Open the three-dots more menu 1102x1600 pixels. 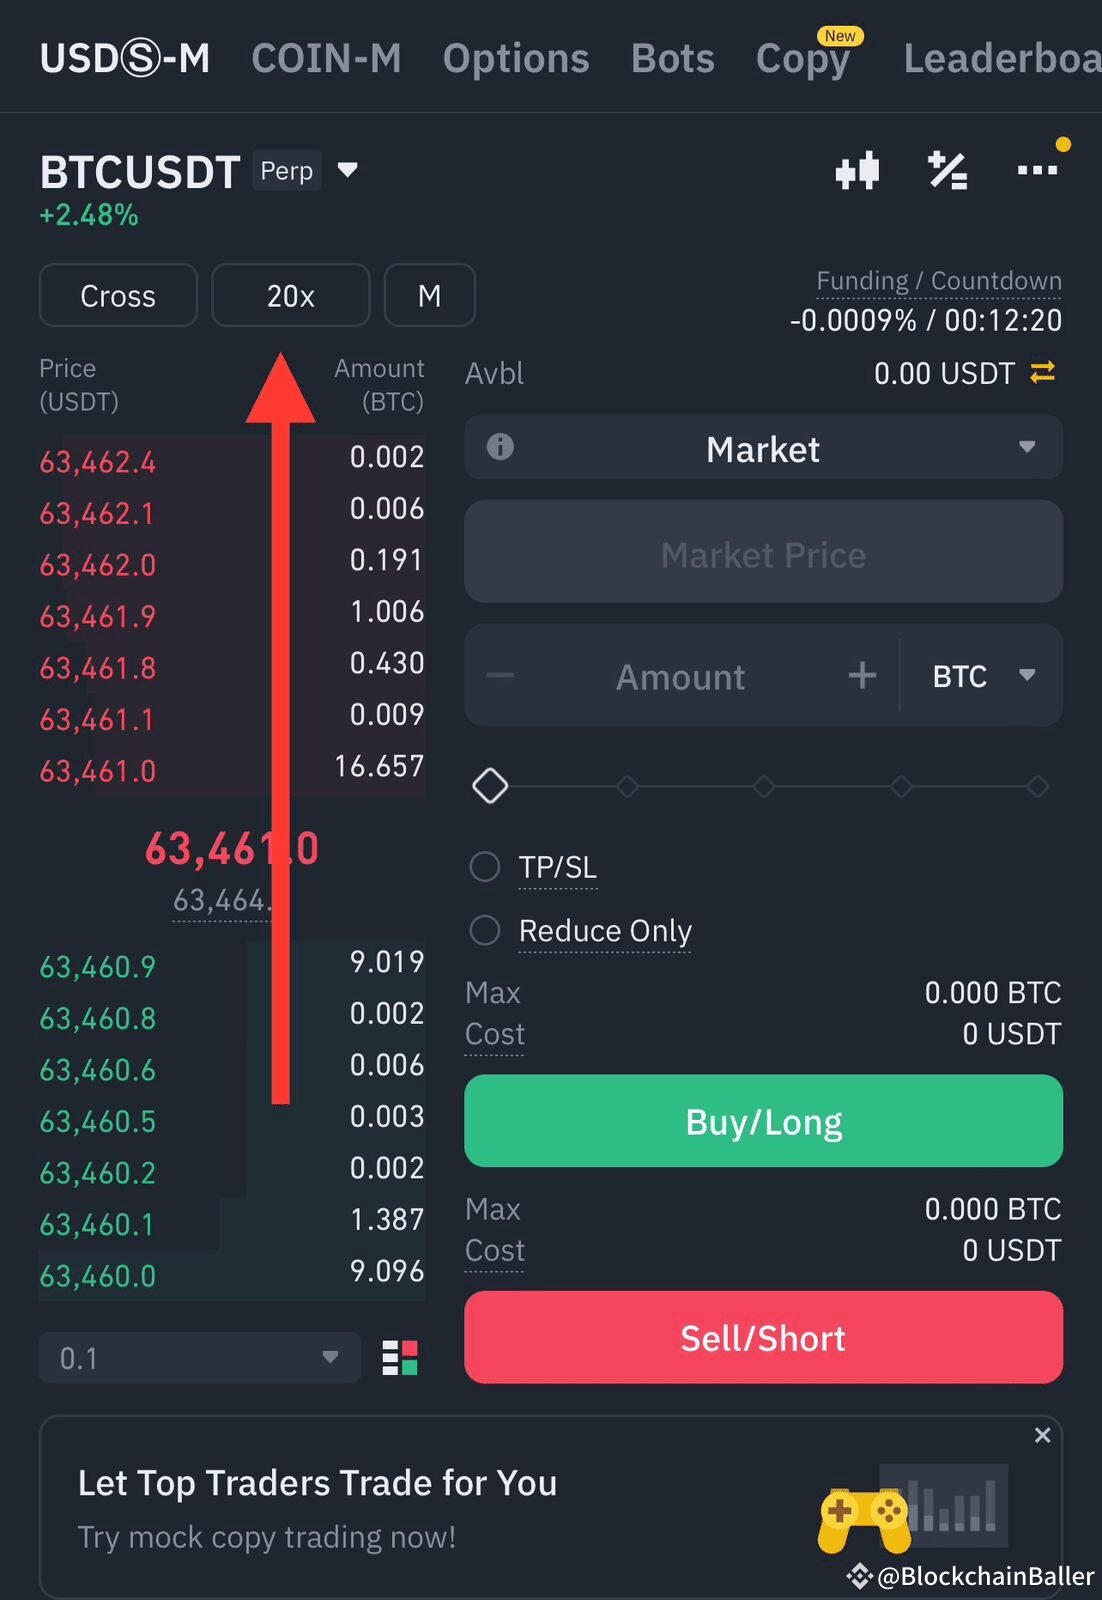coord(1037,170)
